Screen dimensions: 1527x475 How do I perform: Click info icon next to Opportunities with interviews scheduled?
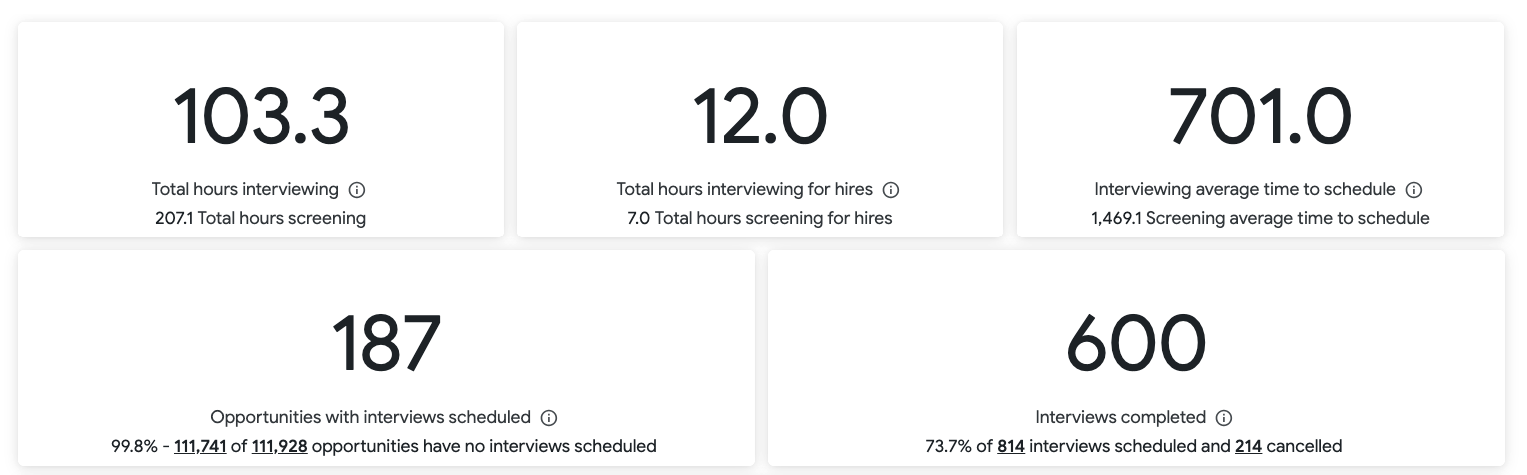[x=549, y=417]
